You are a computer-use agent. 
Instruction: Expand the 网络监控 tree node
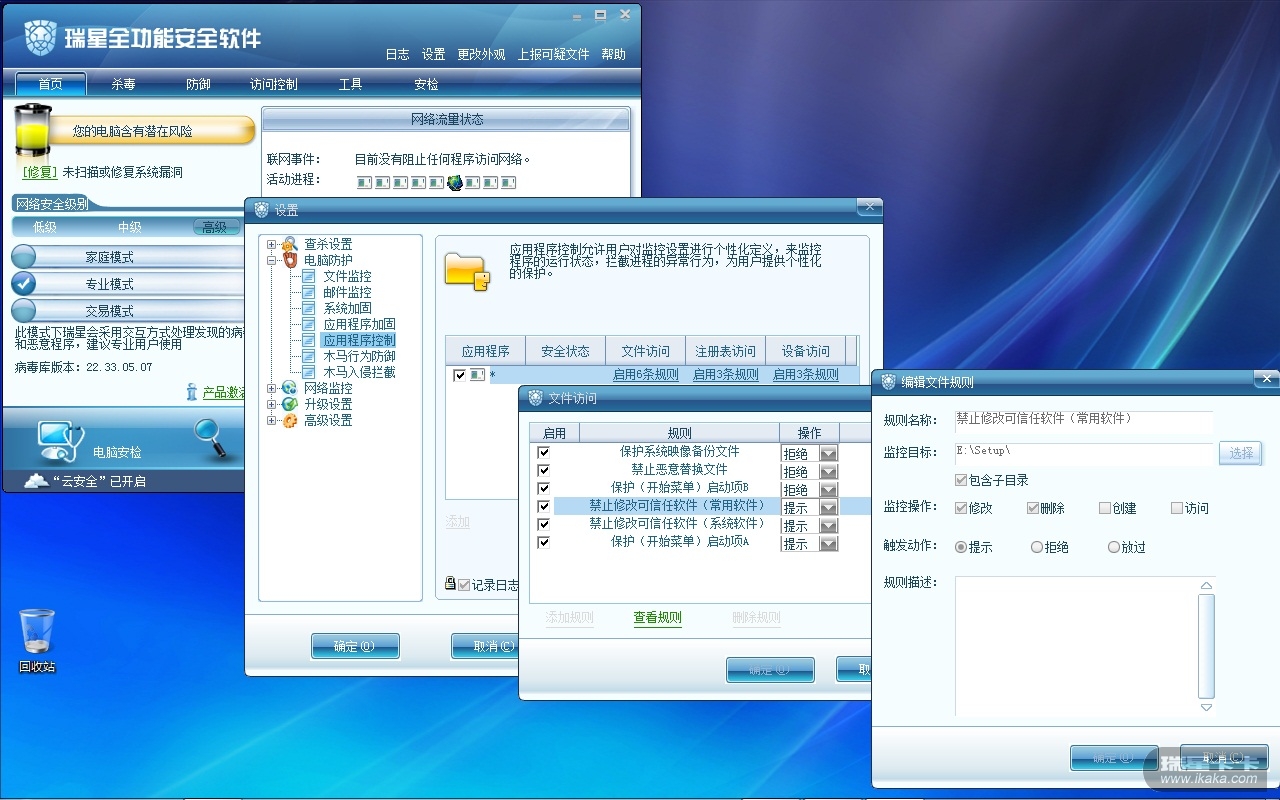click(272, 388)
